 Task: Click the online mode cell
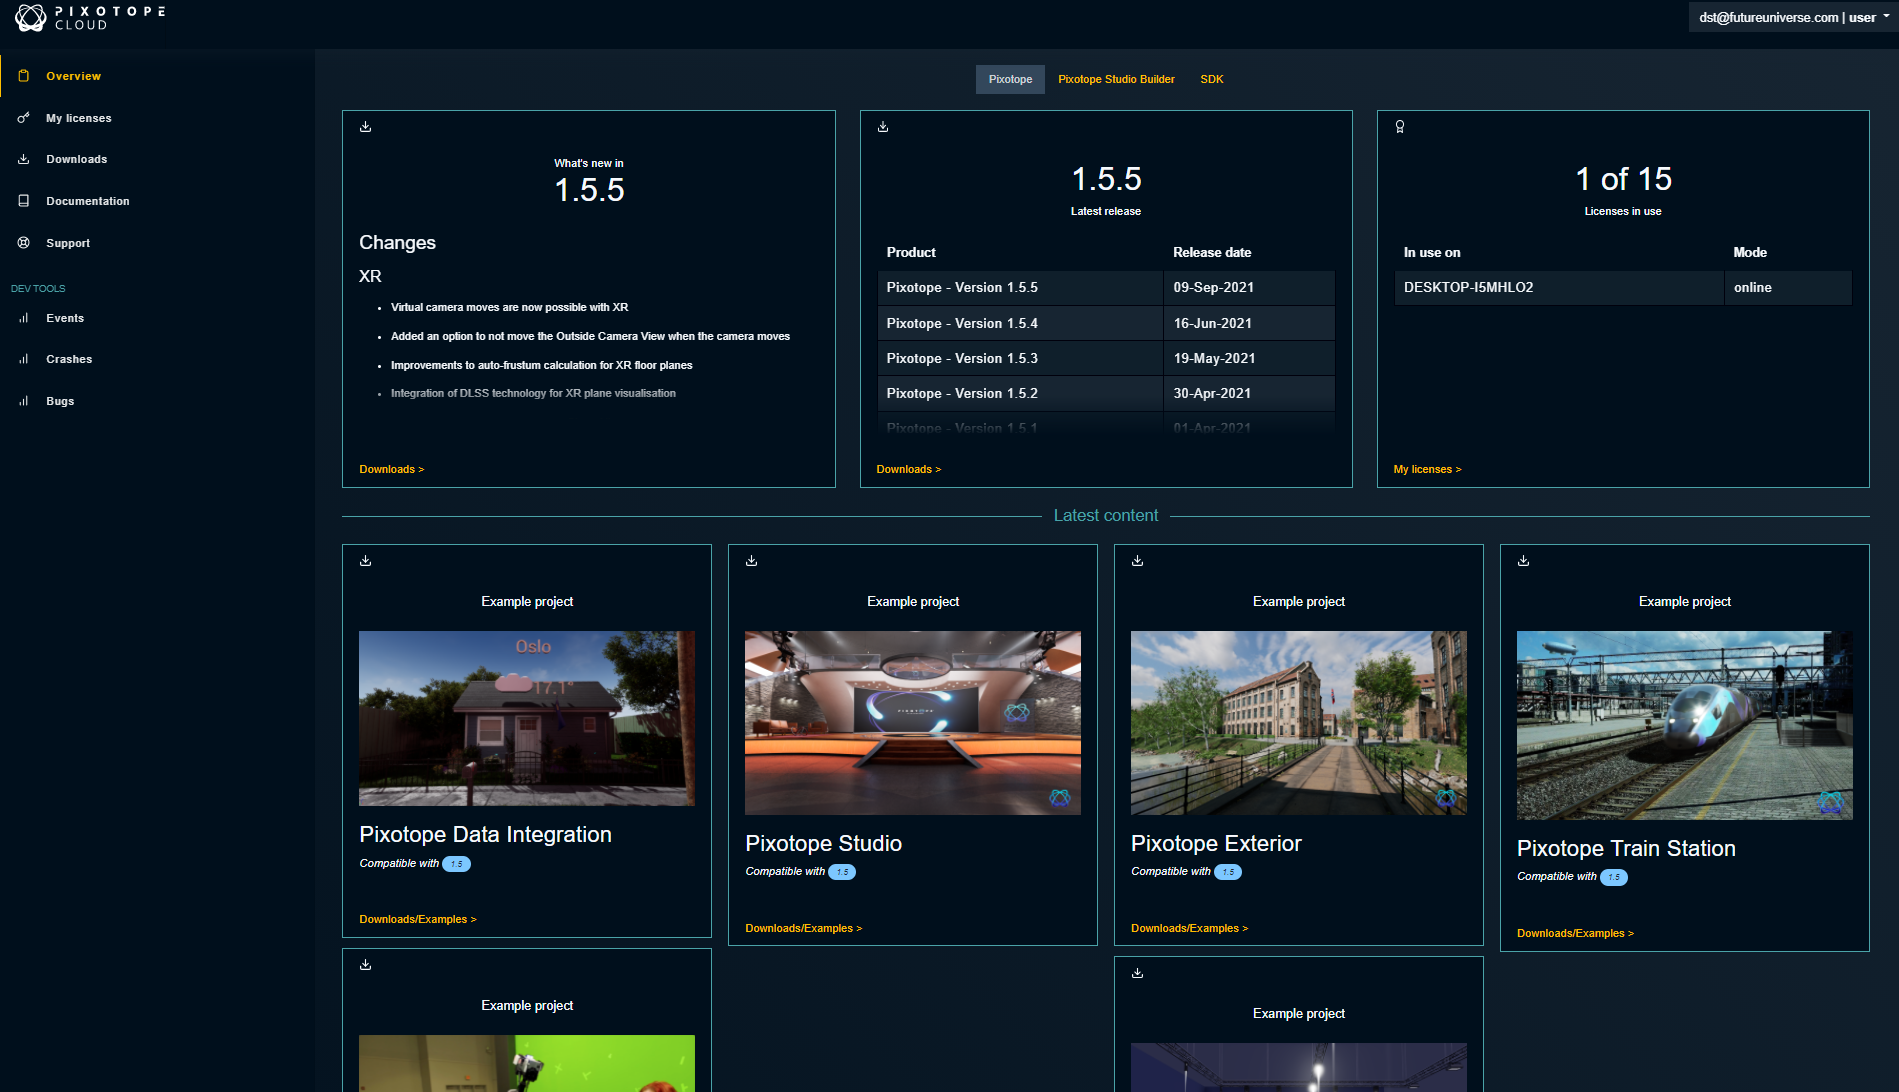click(1789, 287)
